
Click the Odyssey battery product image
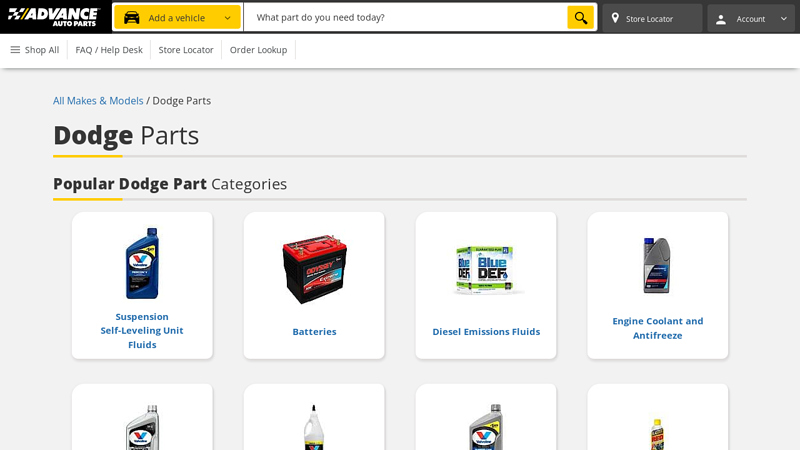[314, 269]
